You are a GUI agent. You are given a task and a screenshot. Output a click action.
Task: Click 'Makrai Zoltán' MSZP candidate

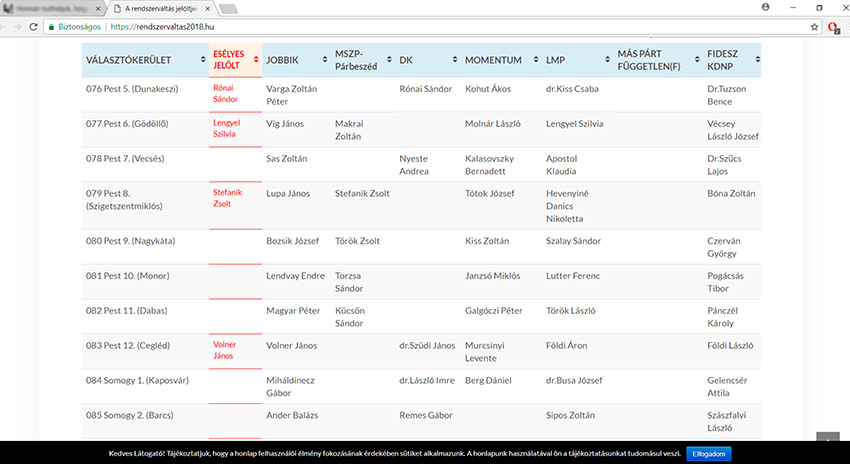349,130
